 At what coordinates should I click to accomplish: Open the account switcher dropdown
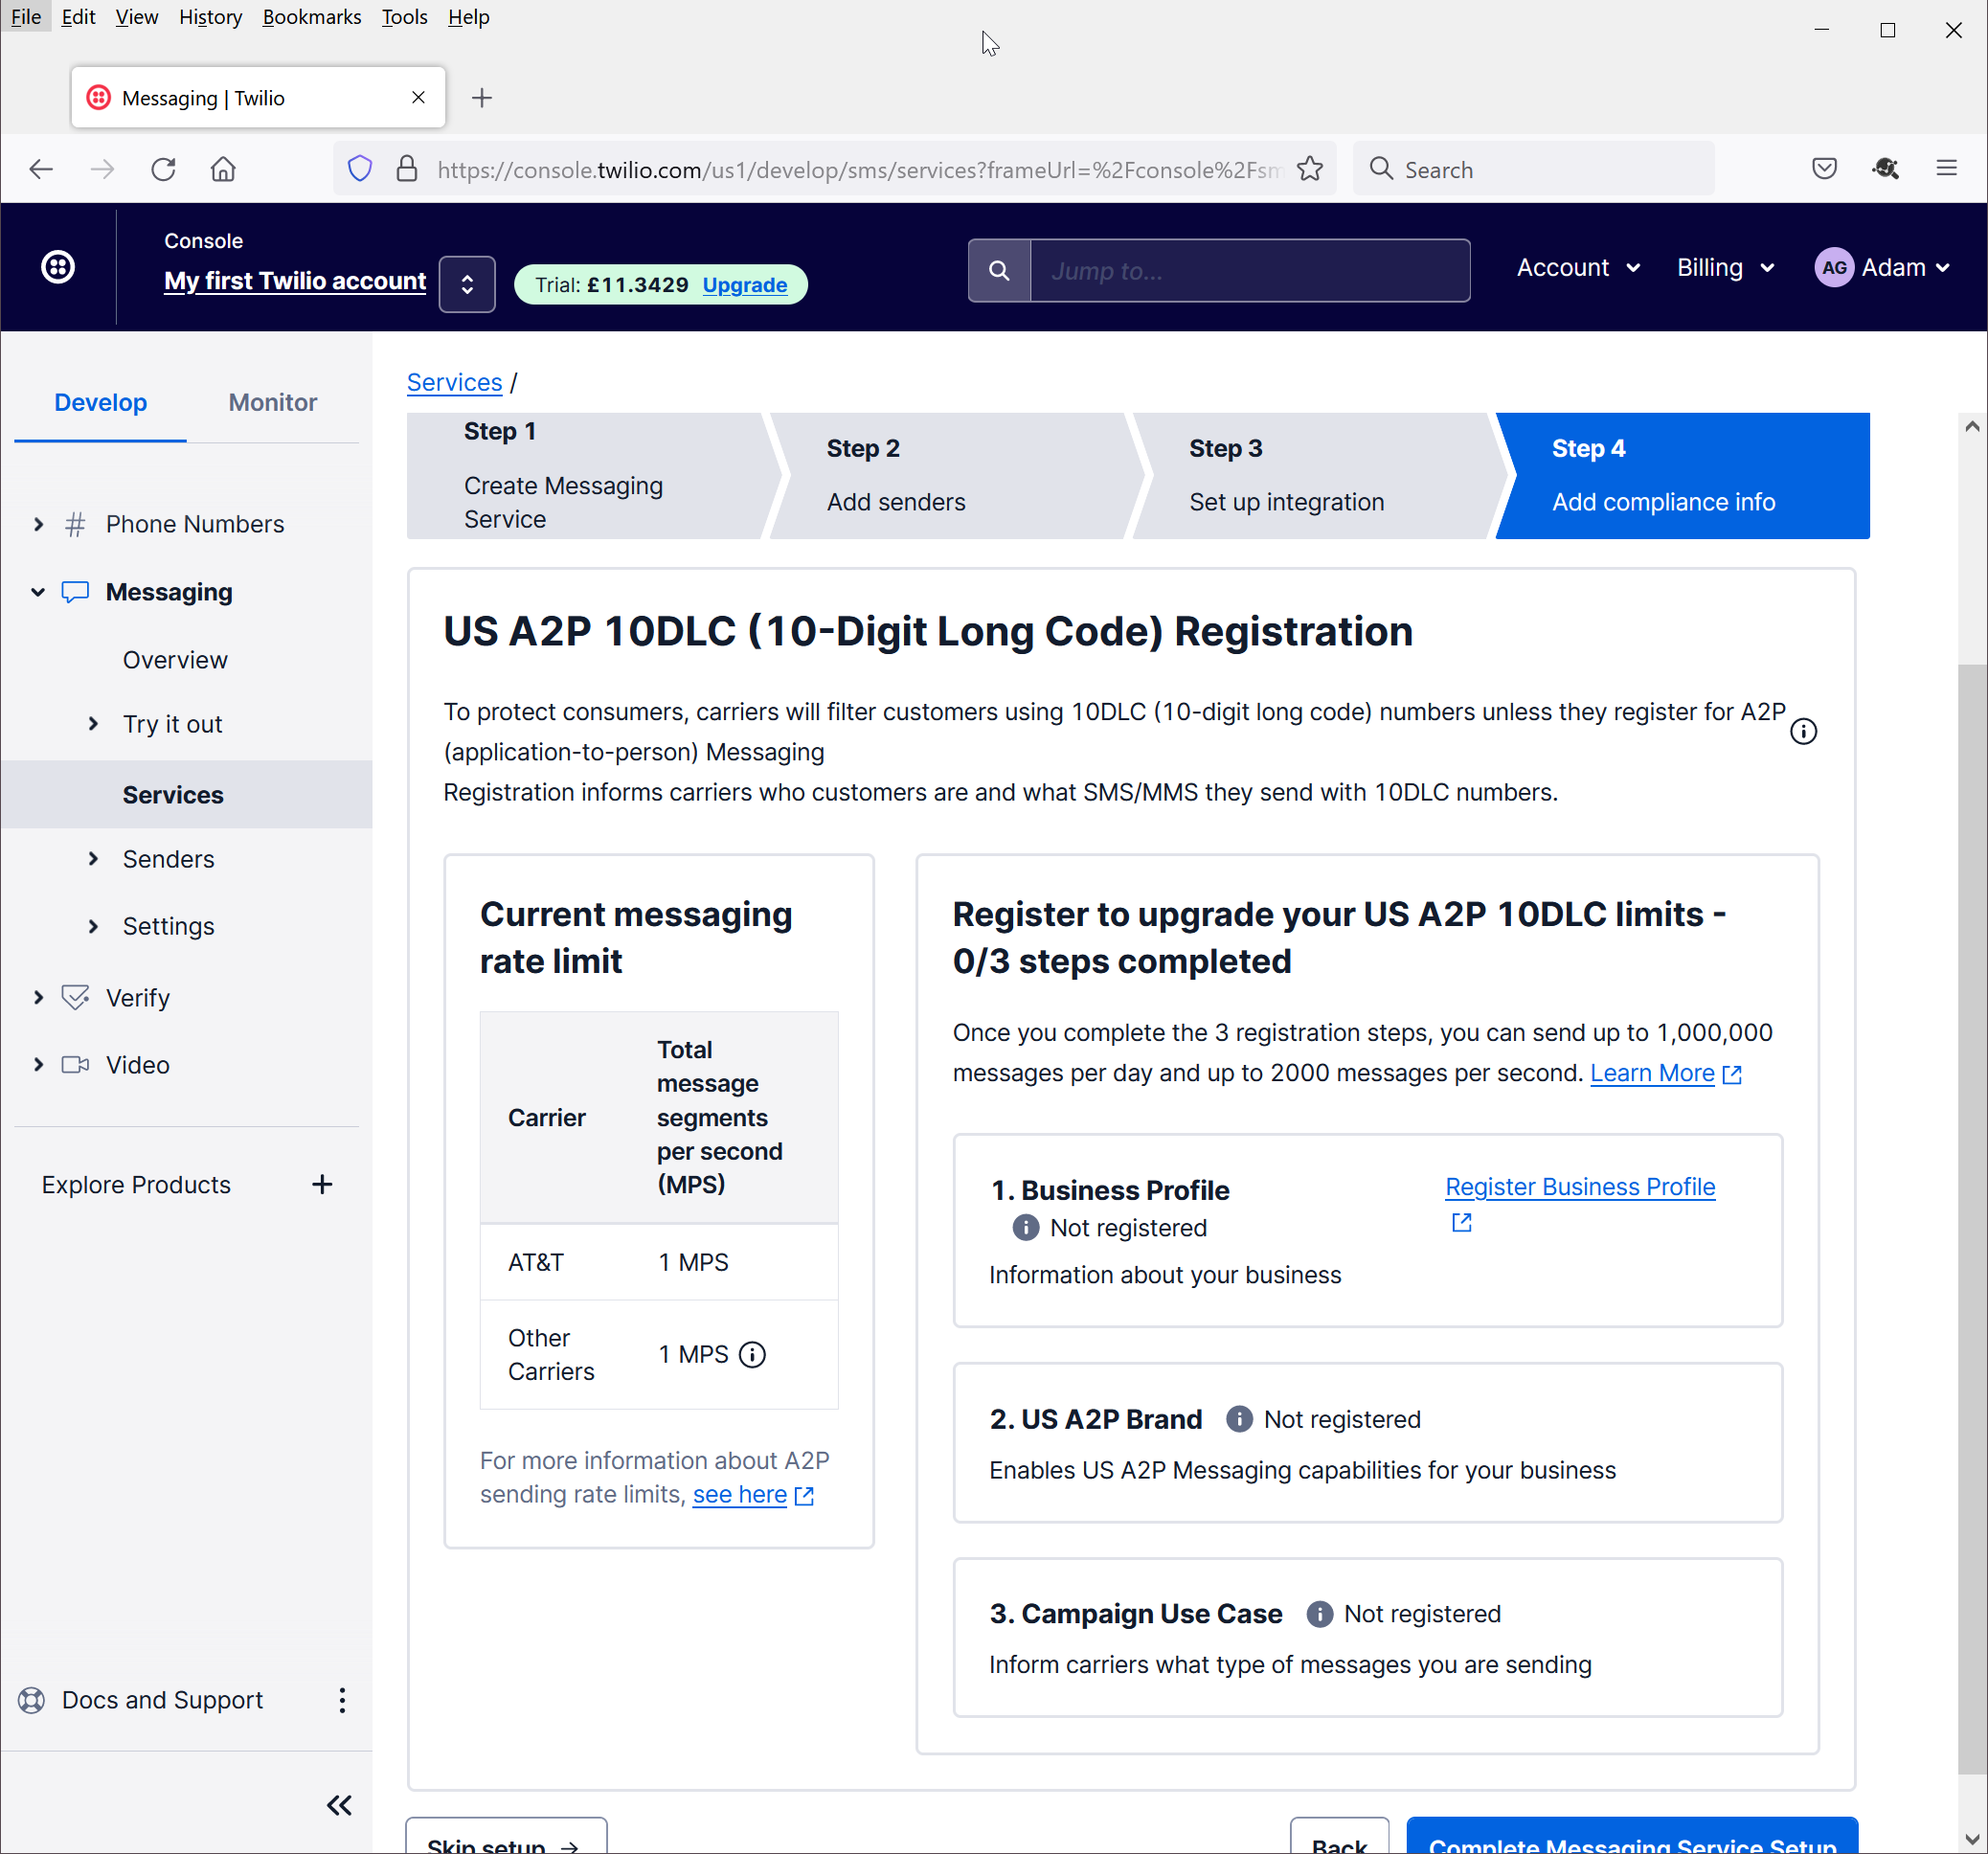coord(467,284)
